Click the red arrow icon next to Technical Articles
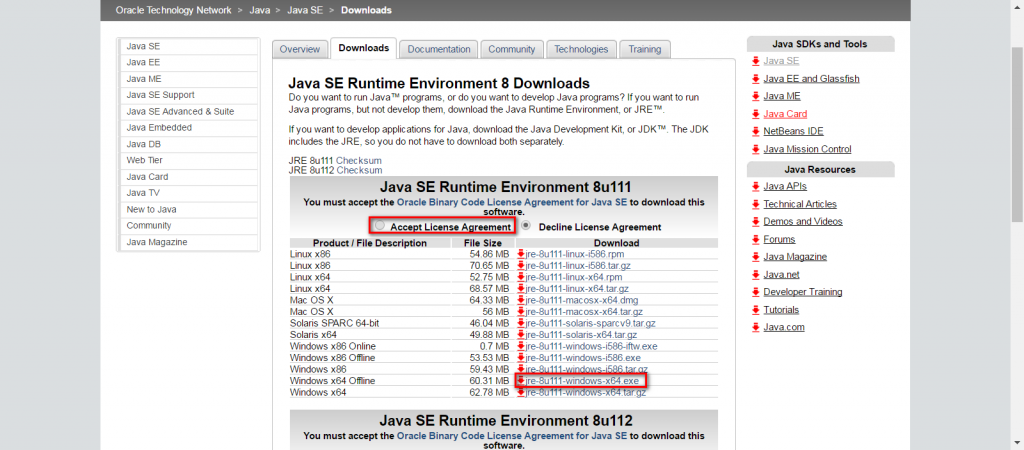The height and width of the screenshot is (450, 1024). 756,204
